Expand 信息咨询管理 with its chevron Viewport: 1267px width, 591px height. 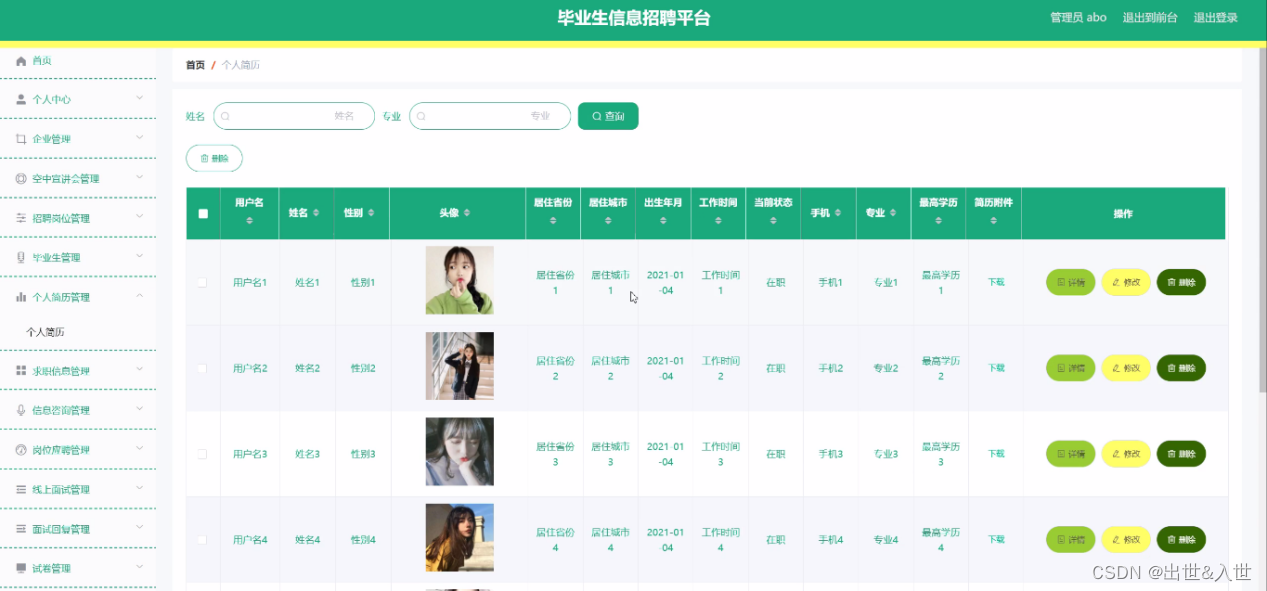pos(140,409)
